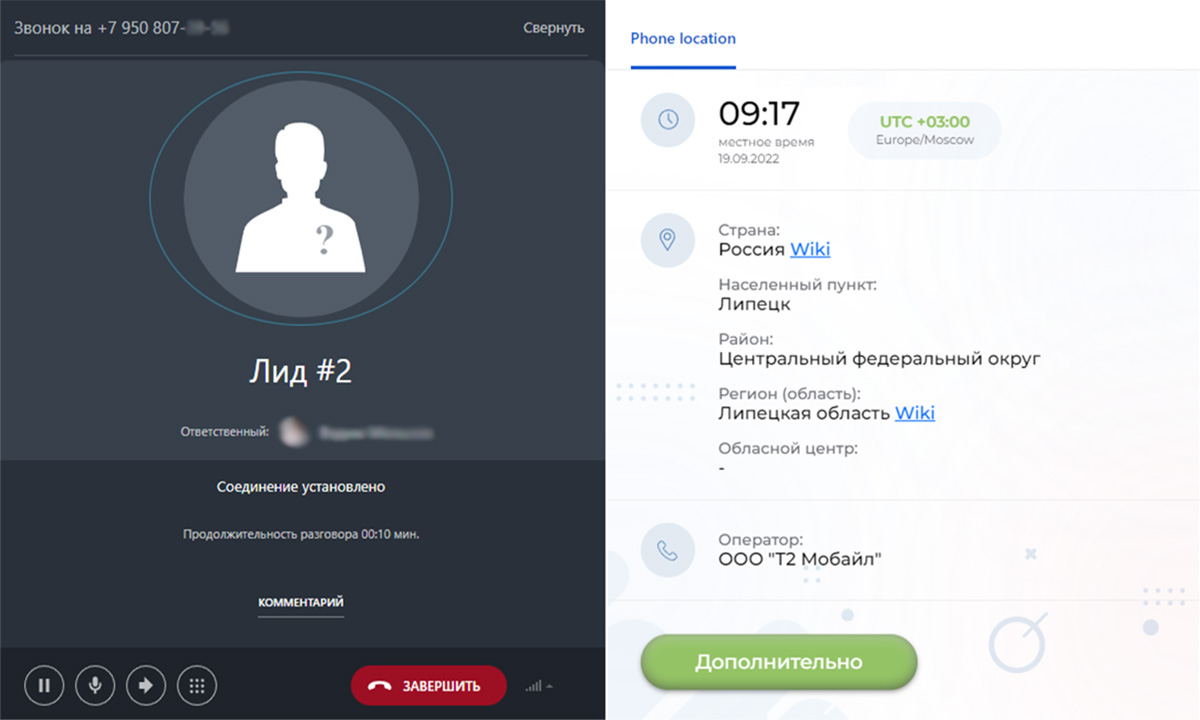Switch to the Phone location tab
This screenshot has height=720, width=1200.
(683, 39)
